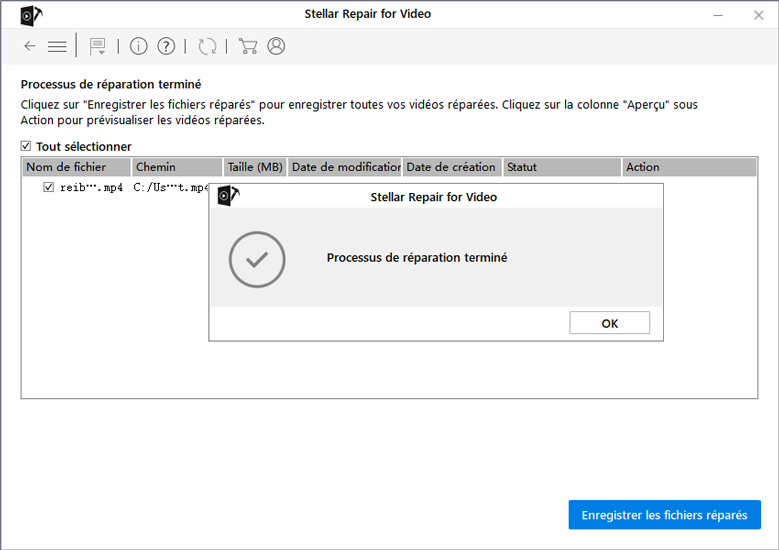Click the Statut column header
Image resolution: width=779 pixels, height=550 pixels.
(x=562, y=167)
